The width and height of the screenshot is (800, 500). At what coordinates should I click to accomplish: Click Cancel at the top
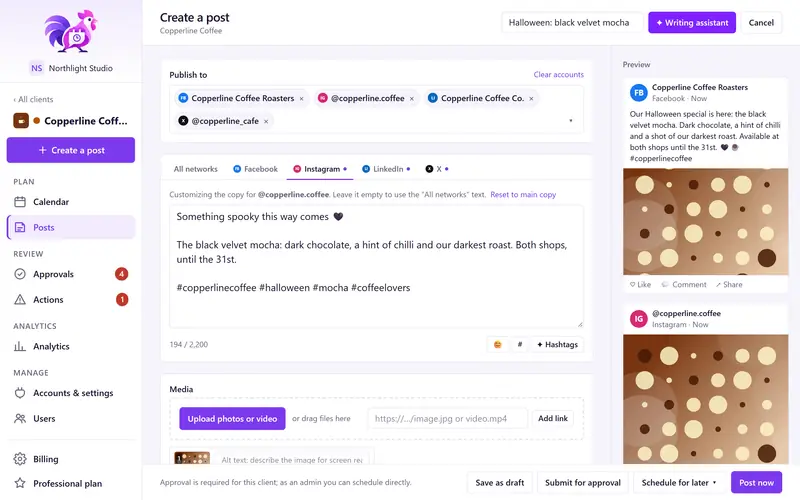coord(761,22)
